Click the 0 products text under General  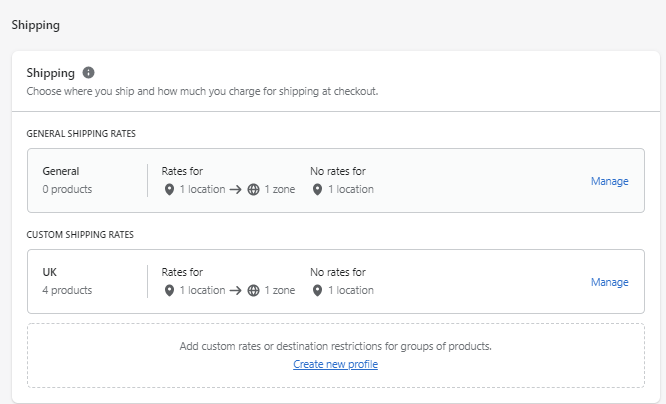click(67, 189)
